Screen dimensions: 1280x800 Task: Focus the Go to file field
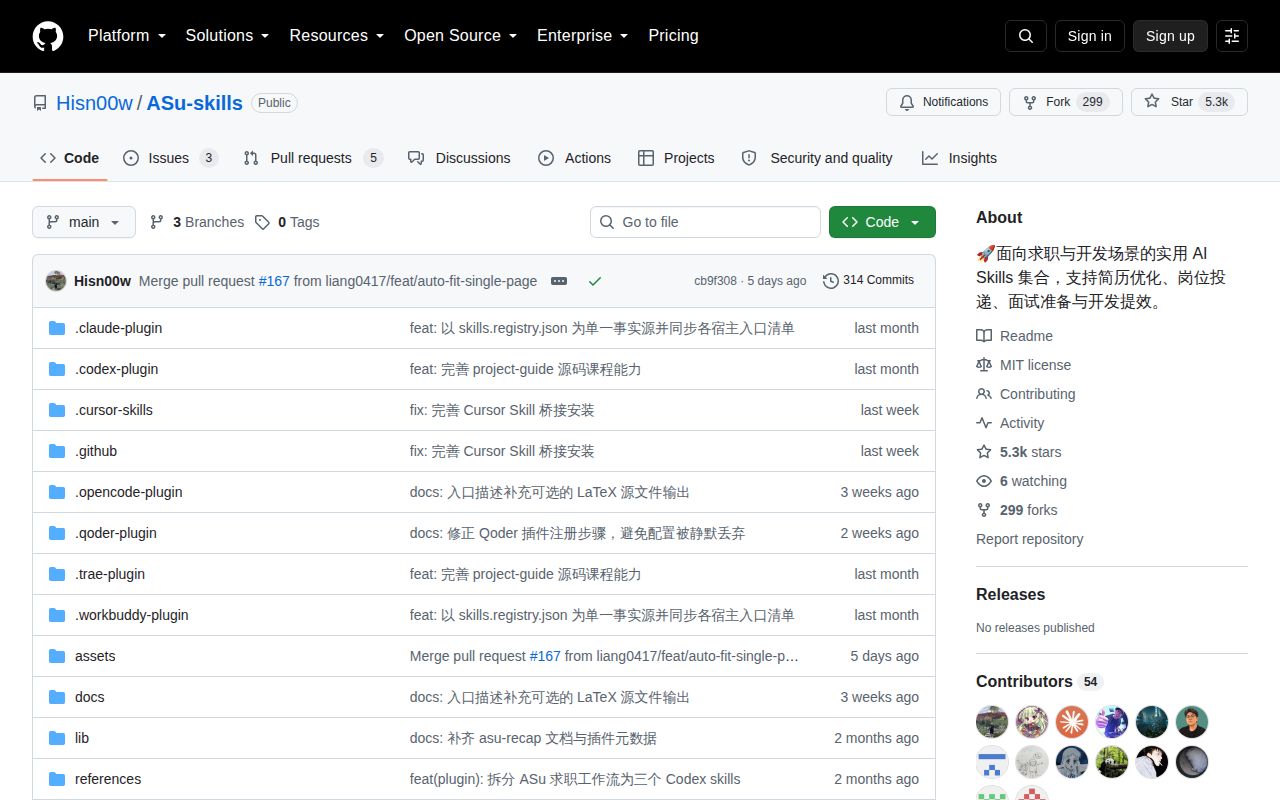click(705, 222)
